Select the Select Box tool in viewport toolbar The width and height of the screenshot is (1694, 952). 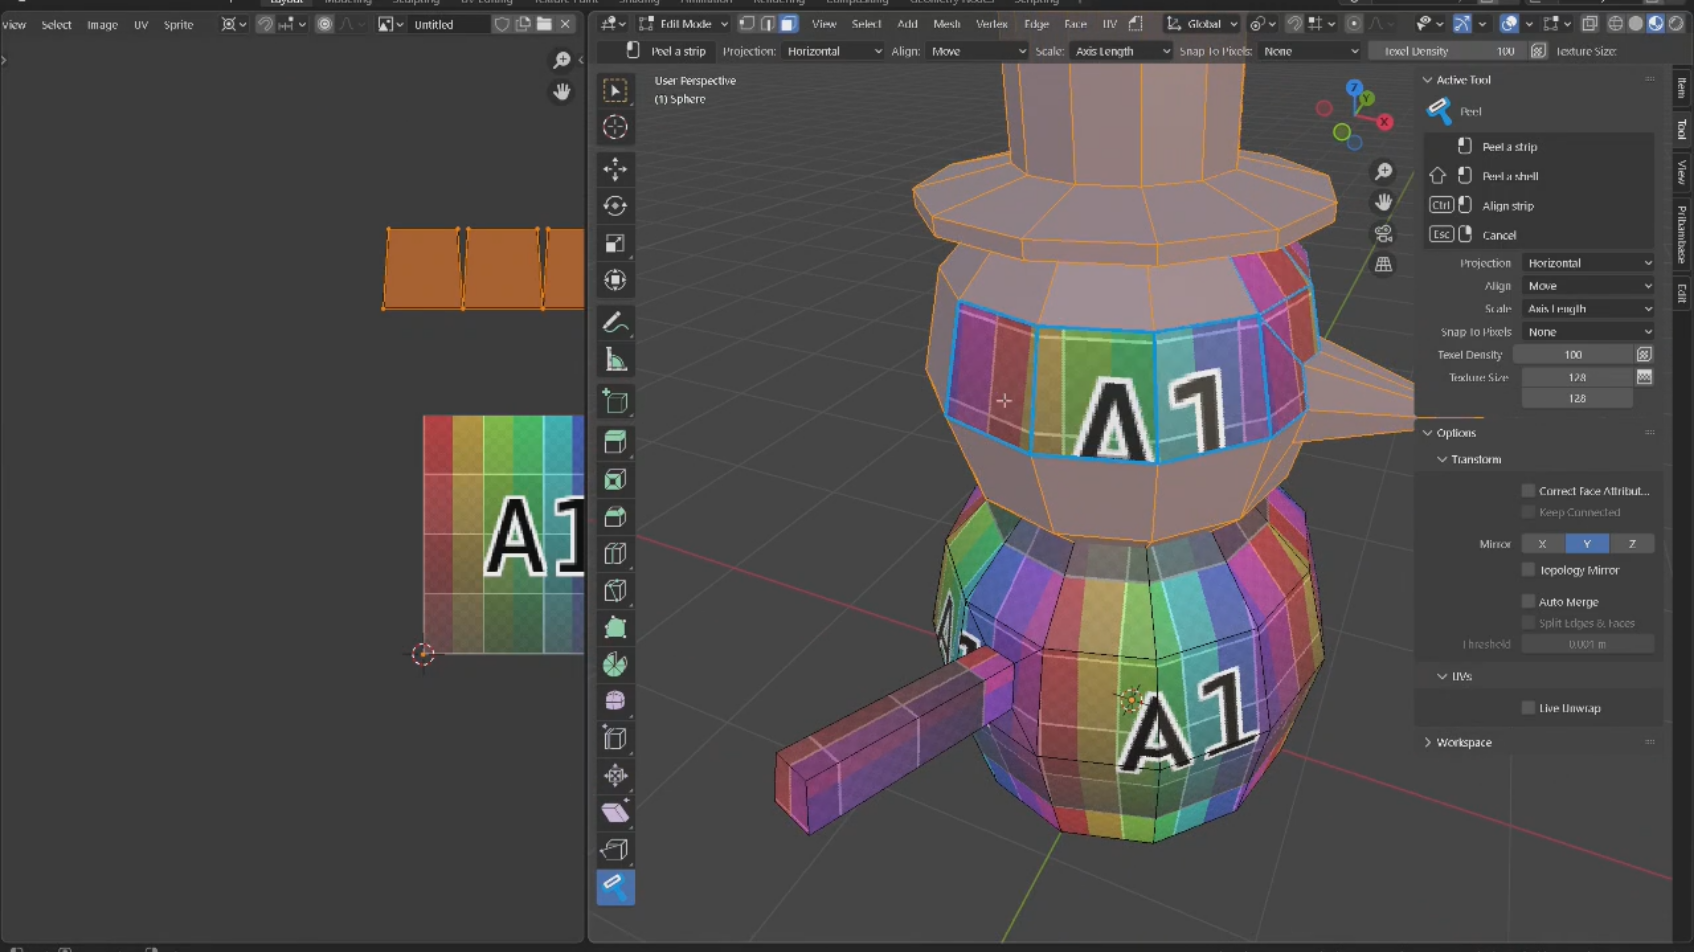click(615, 91)
